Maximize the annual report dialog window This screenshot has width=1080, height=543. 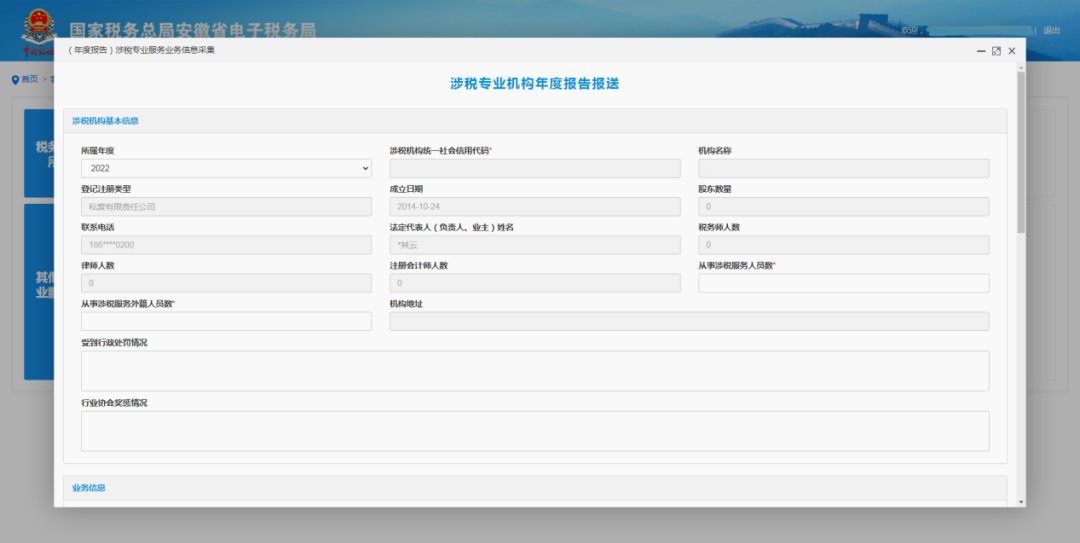(x=996, y=51)
